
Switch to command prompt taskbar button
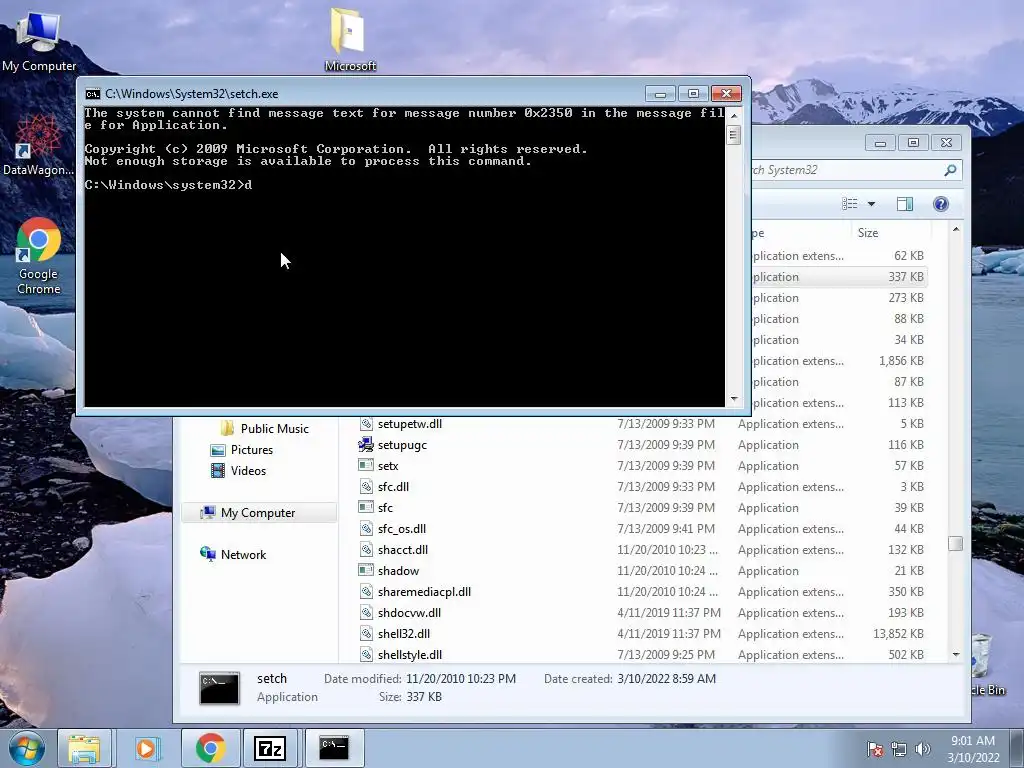[334, 748]
